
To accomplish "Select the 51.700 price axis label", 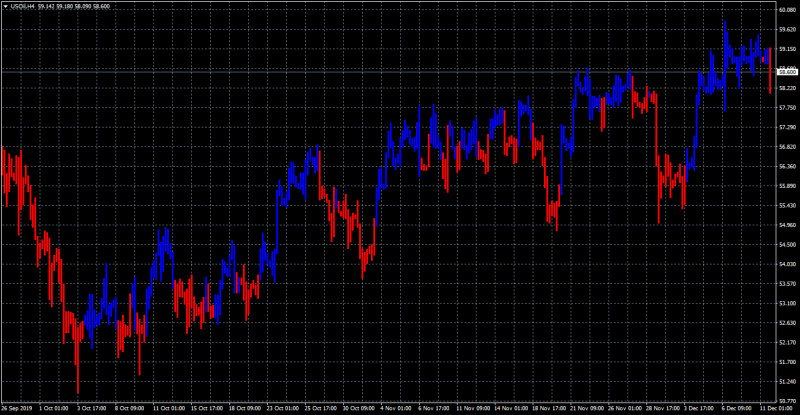I will tap(787, 362).
